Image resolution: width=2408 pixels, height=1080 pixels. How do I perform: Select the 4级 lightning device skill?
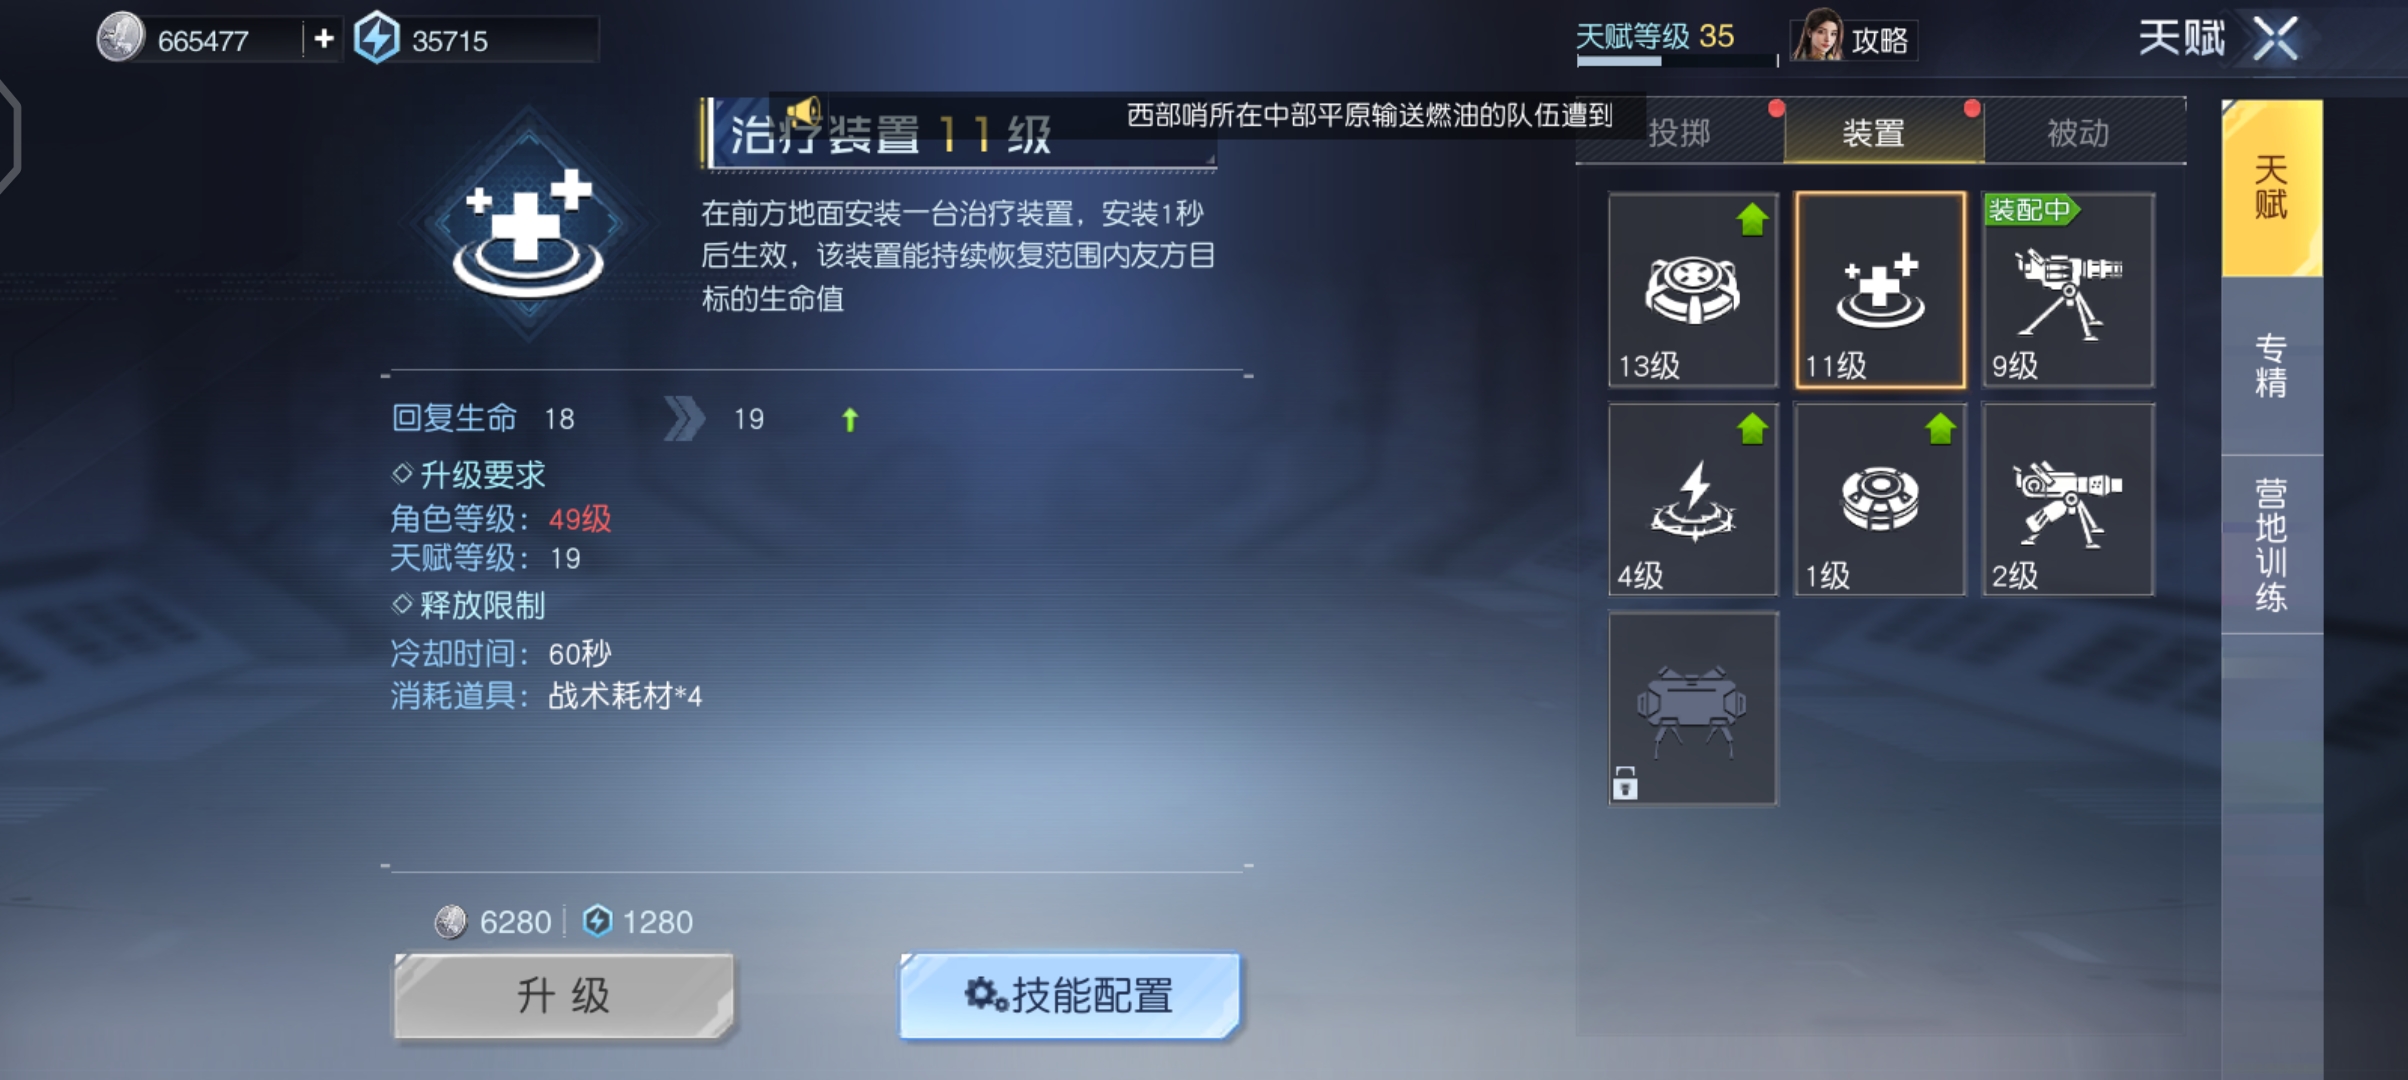(x=1693, y=500)
